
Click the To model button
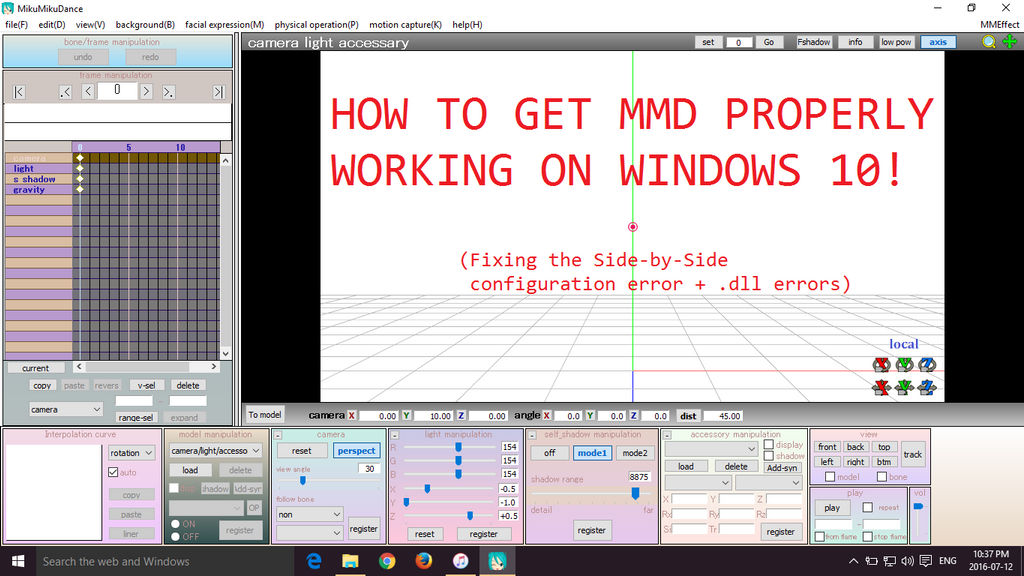click(x=264, y=415)
